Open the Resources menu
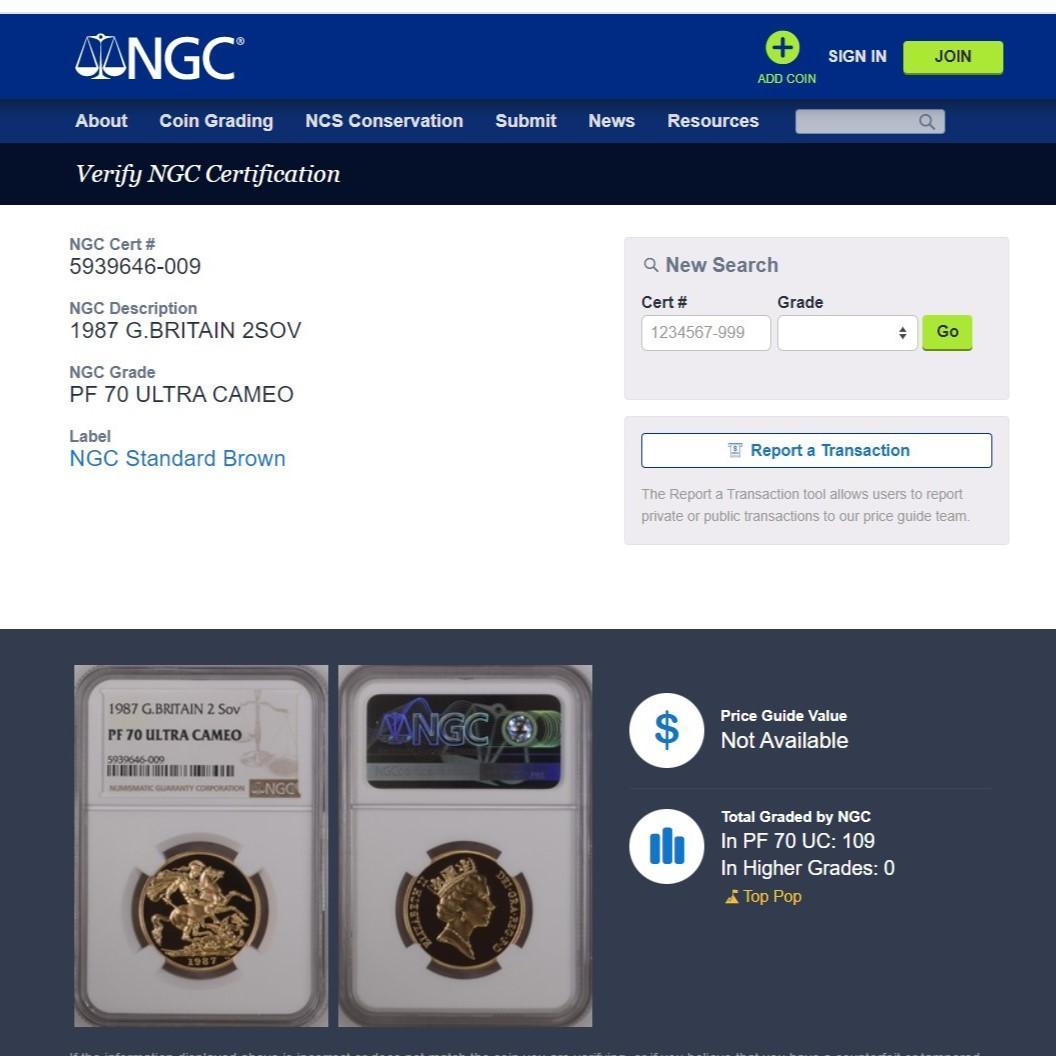 point(713,121)
